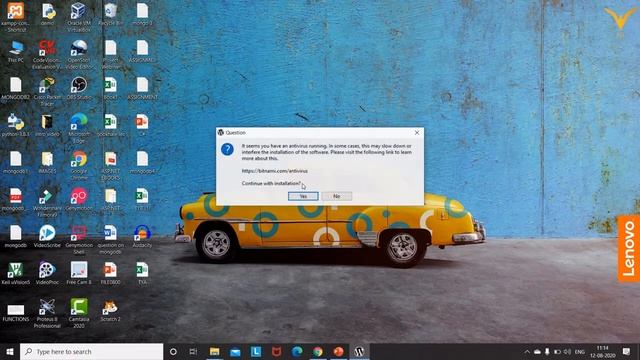Viewport: 640px width, 360px height.
Task: Open PowerPoint from the taskbar
Action: coord(338,351)
